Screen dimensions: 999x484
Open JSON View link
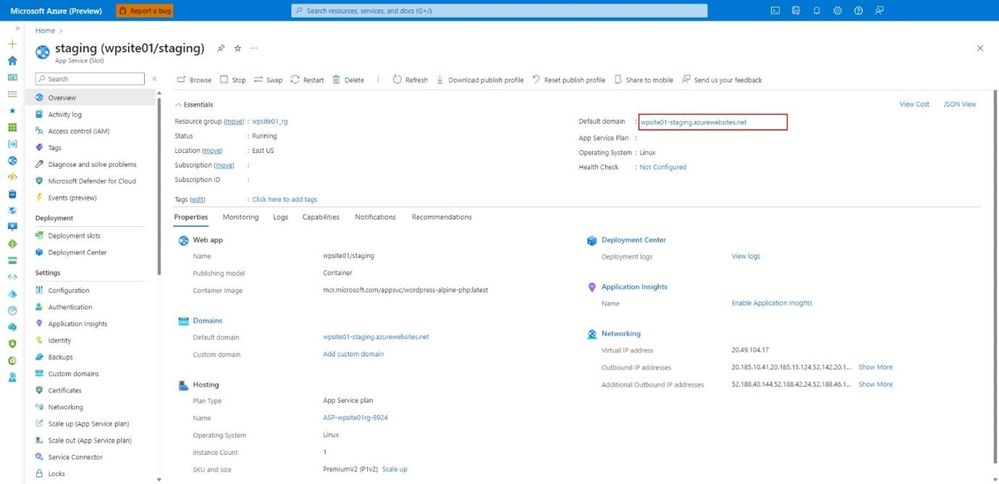959,104
